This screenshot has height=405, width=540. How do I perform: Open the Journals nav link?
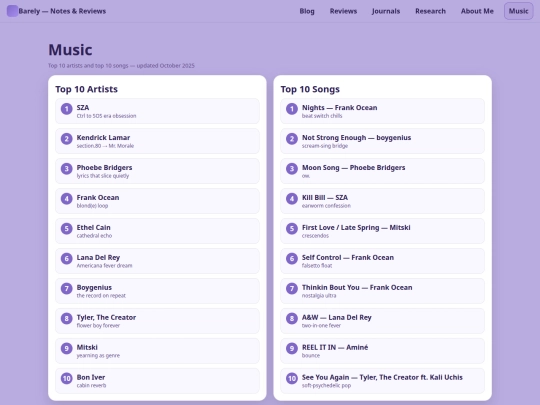[x=386, y=11]
